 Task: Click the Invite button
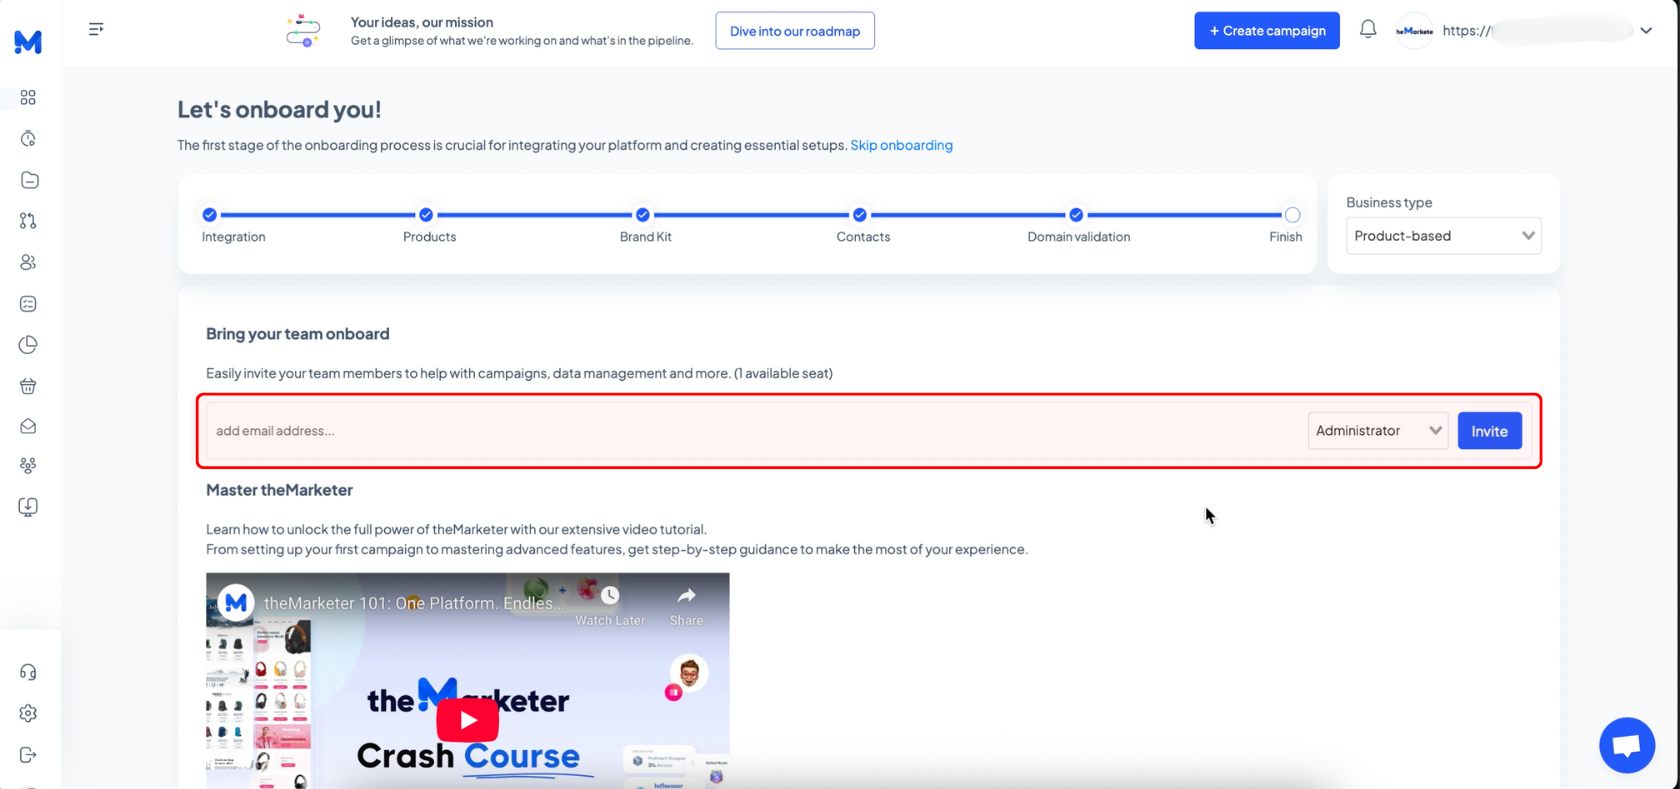(1489, 431)
